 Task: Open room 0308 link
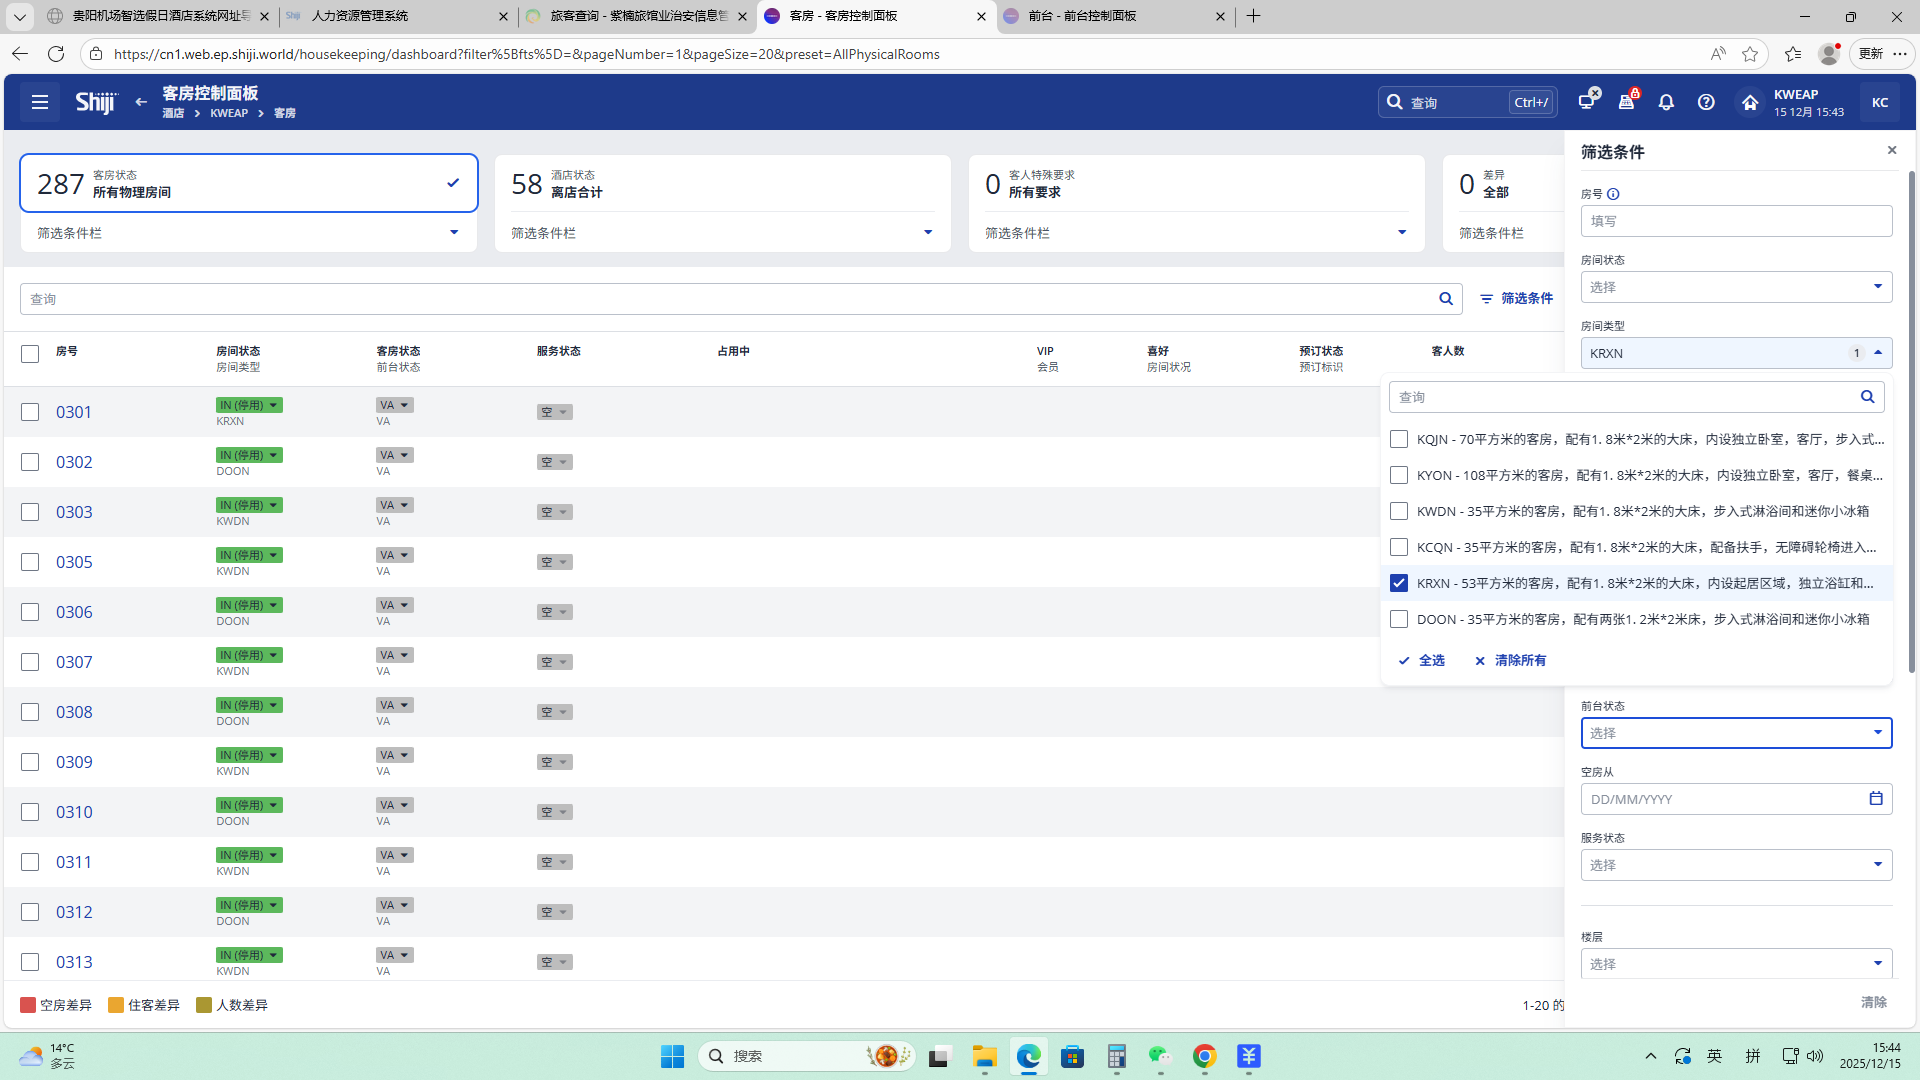pos(74,712)
